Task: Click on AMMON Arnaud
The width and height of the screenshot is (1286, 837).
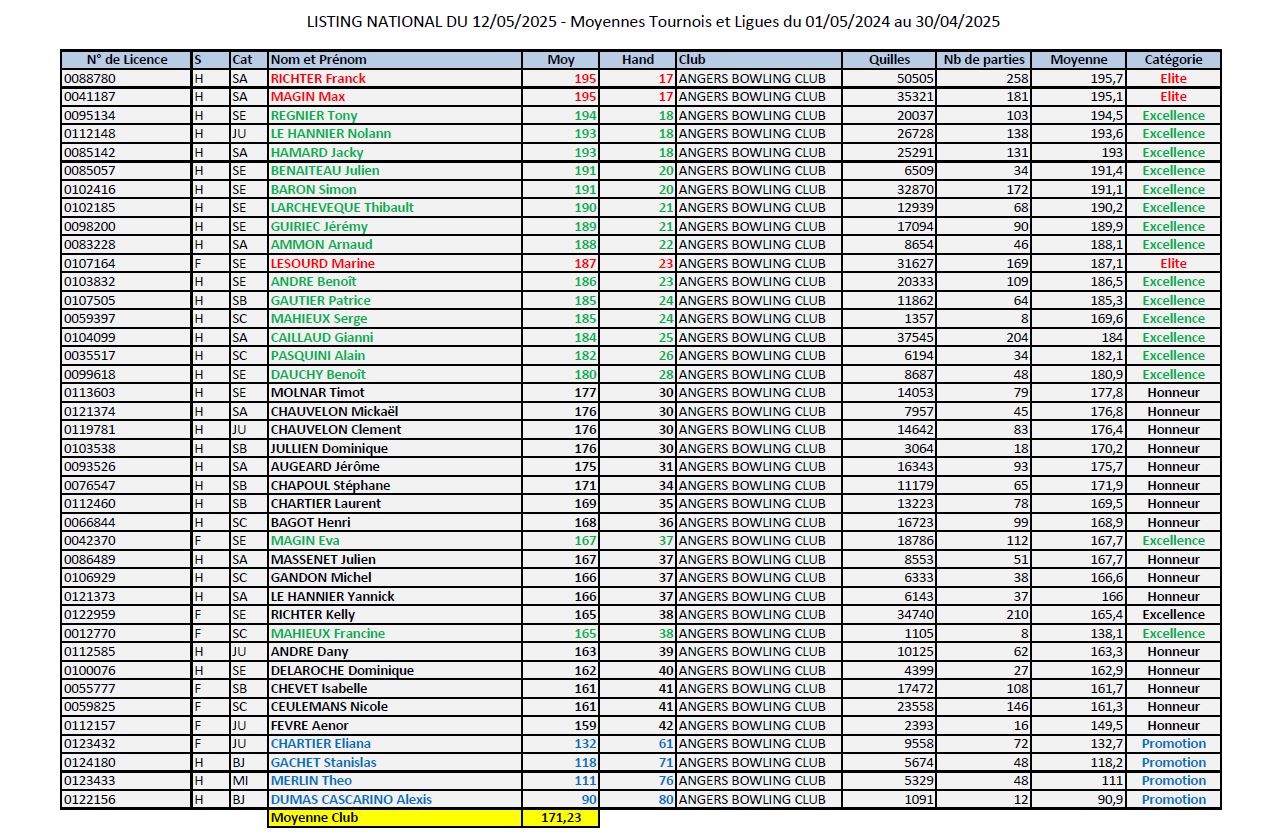Action: tap(395, 244)
